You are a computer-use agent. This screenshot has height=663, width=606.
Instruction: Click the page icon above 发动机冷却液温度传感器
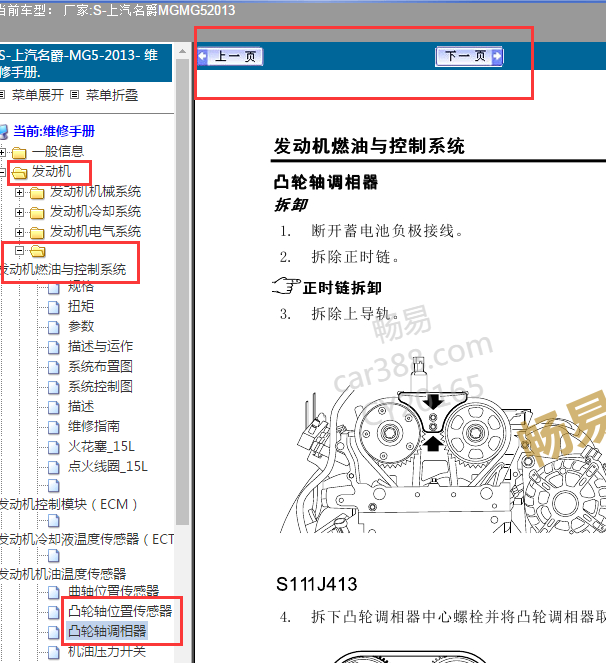tap(54, 521)
